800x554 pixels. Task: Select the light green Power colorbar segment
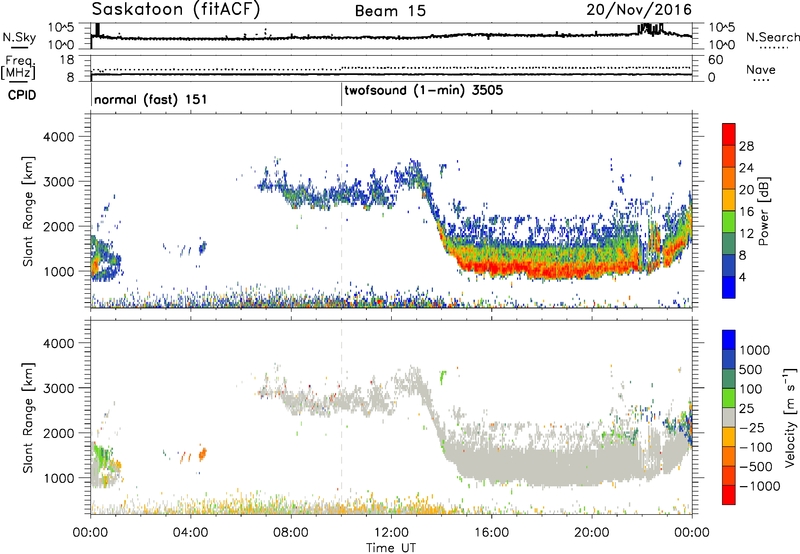729,222
